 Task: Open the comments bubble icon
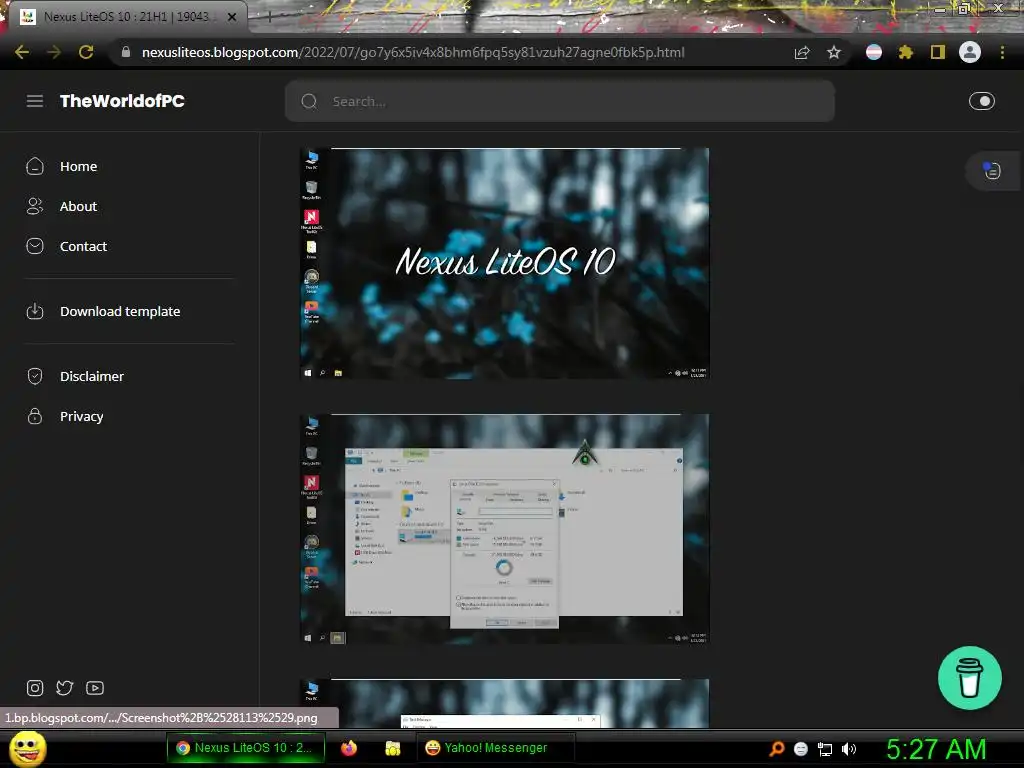tap(992, 171)
